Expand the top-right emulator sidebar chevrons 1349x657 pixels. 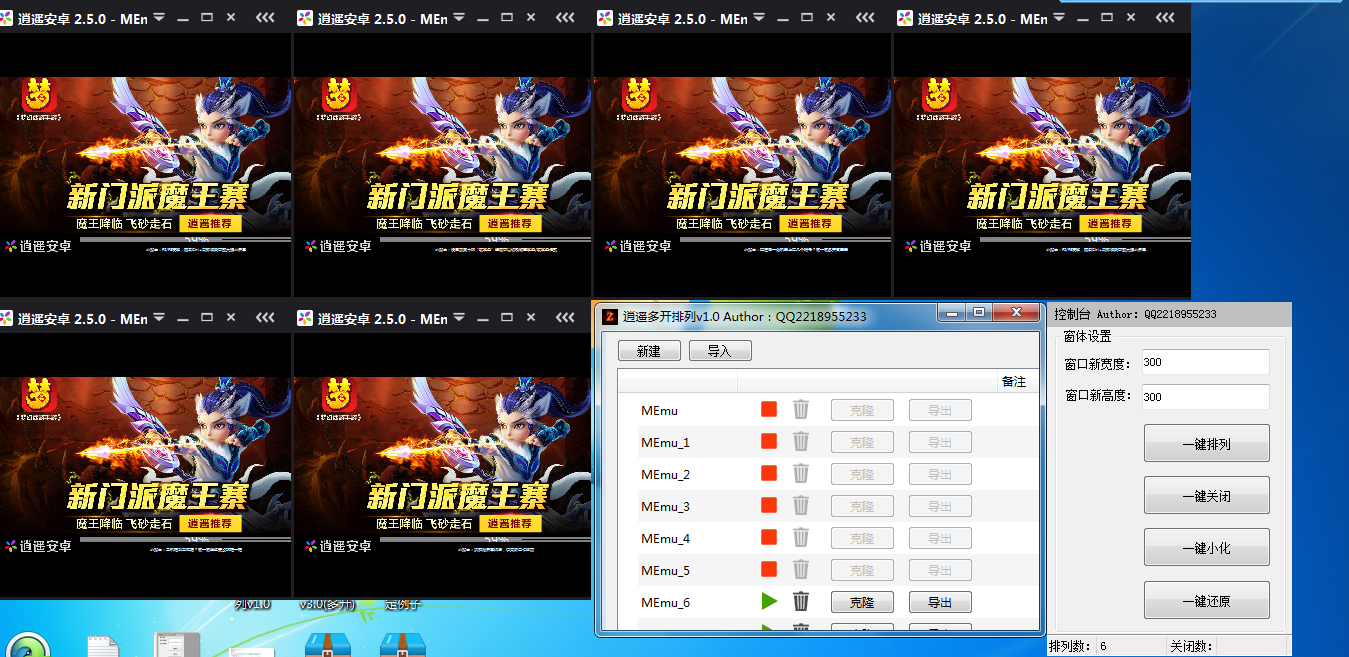pyautogui.click(x=1165, y=18)
